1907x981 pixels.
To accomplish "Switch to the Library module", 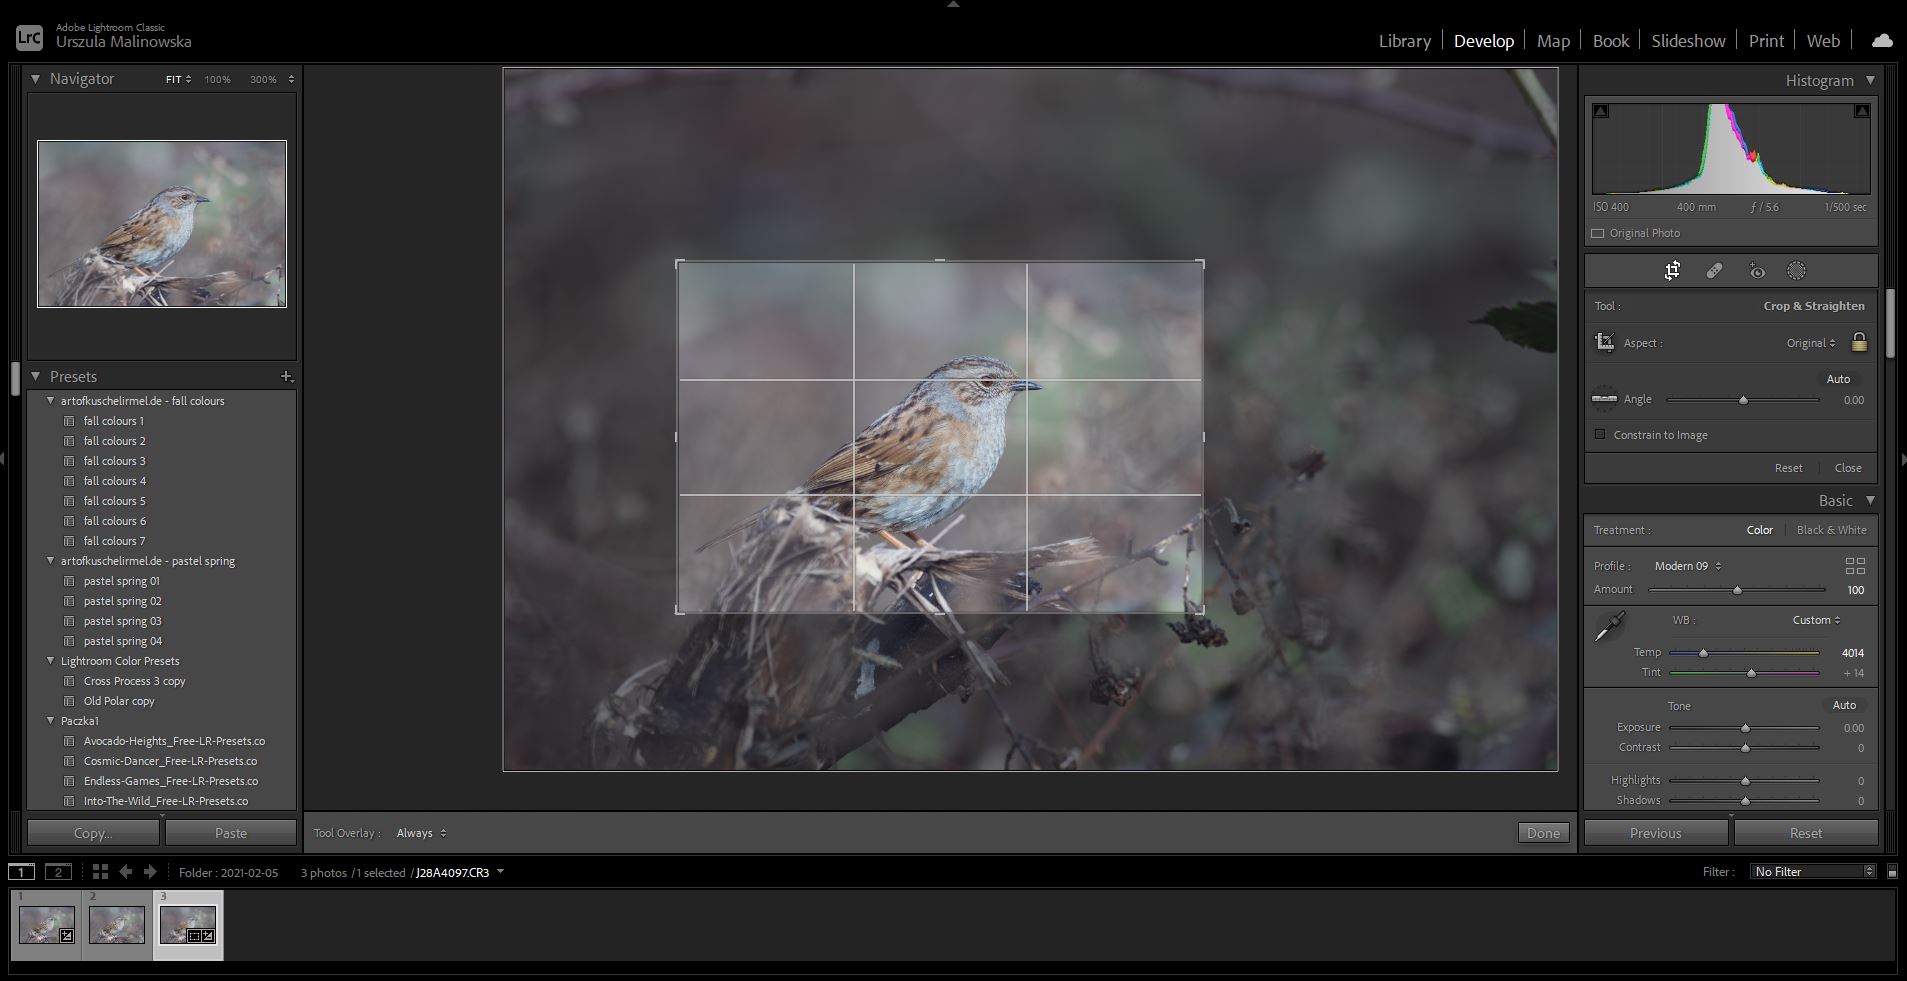I will [1404, 41].
